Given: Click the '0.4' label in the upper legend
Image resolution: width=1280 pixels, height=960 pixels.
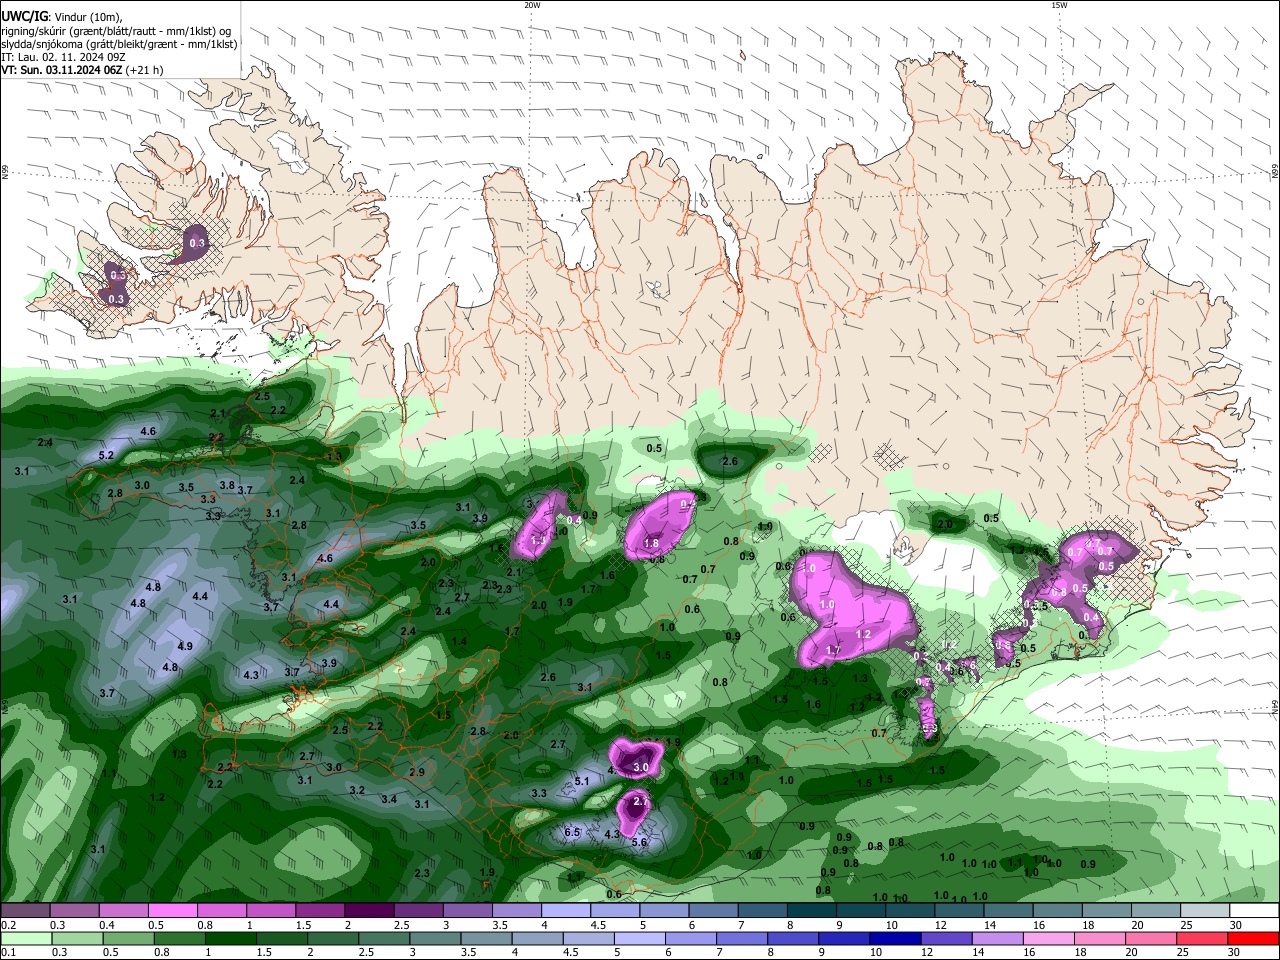Looking at the screenshot, I should (106, 925).
